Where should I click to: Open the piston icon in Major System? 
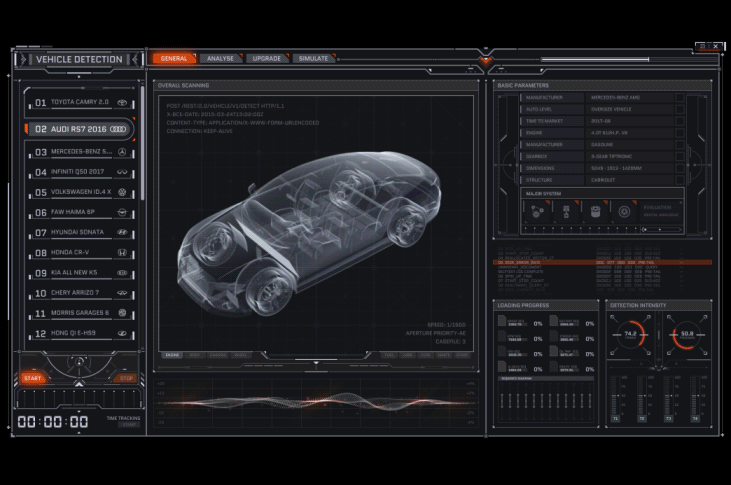(x=566, y=212)
